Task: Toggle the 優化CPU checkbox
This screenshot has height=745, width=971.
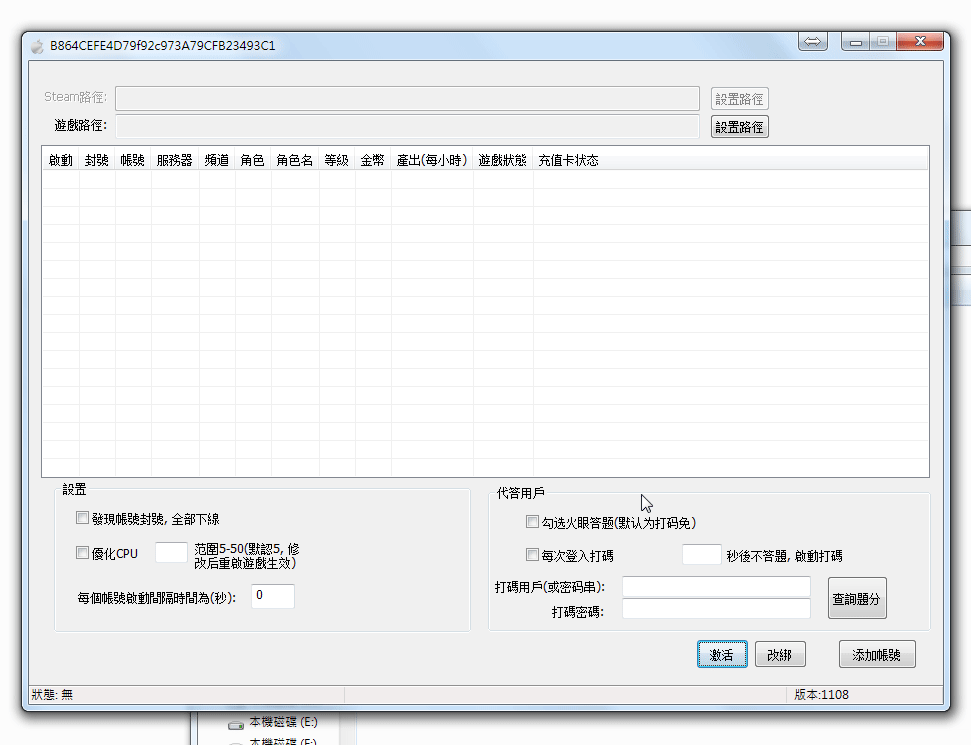Action: coord(82,552)
